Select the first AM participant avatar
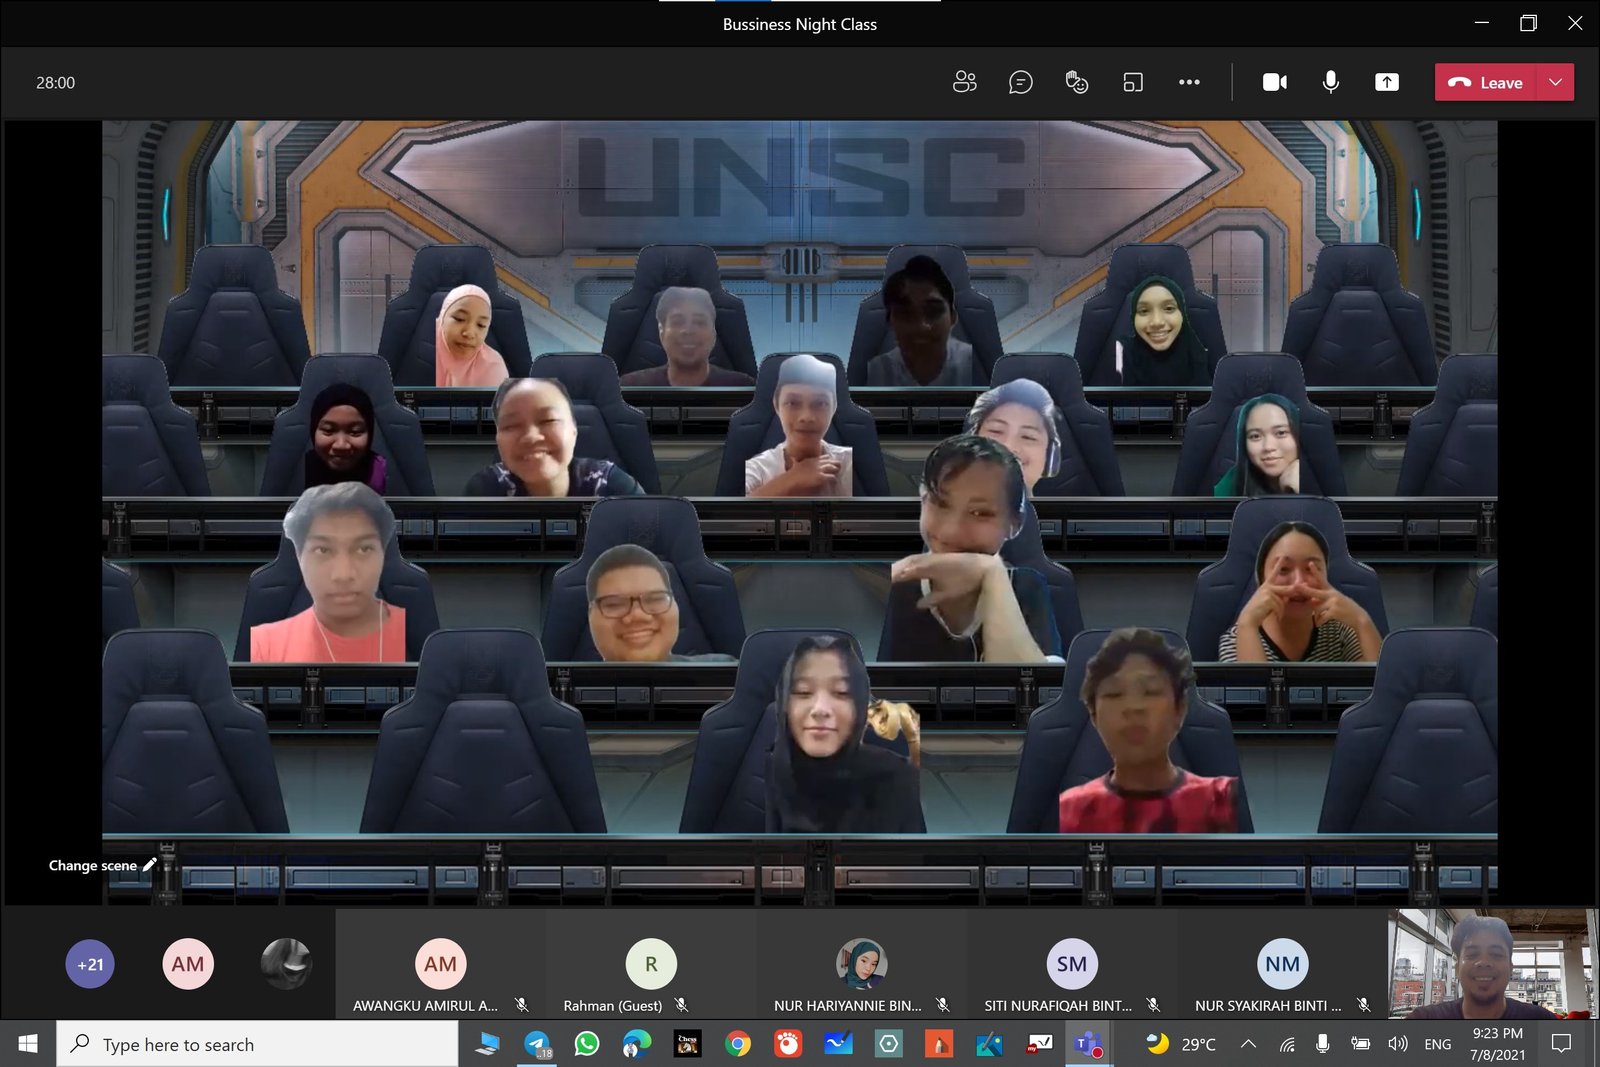The image size is (1600, 1067). pos(188,964)
